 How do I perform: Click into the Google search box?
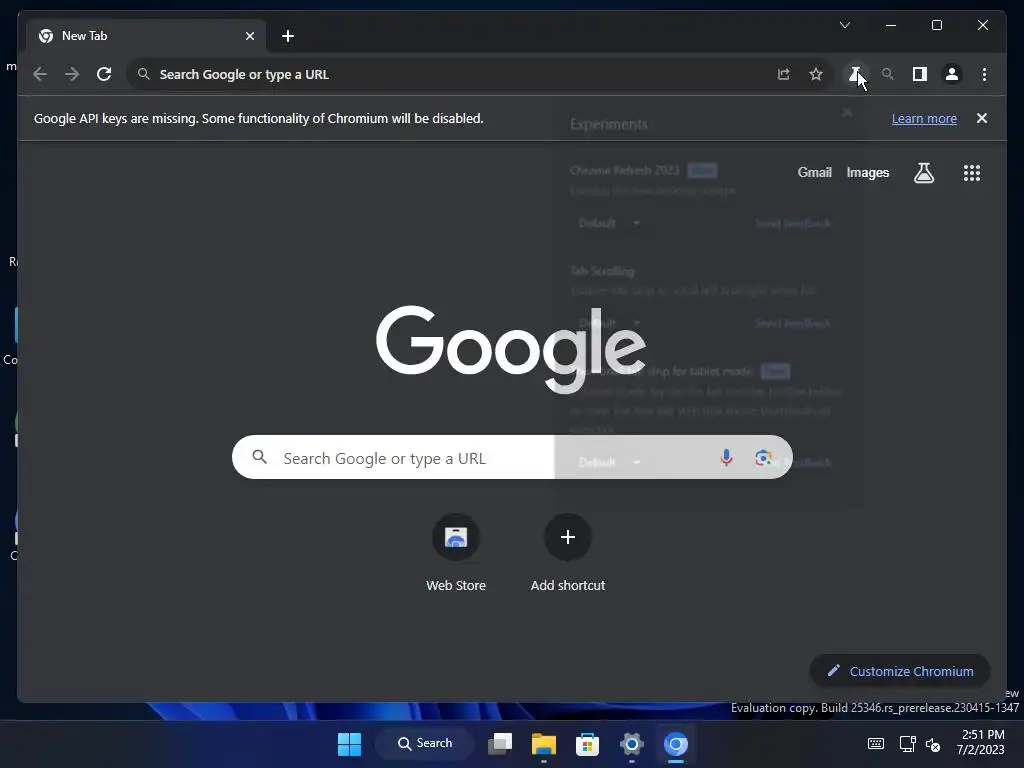(x=512, y=457)
